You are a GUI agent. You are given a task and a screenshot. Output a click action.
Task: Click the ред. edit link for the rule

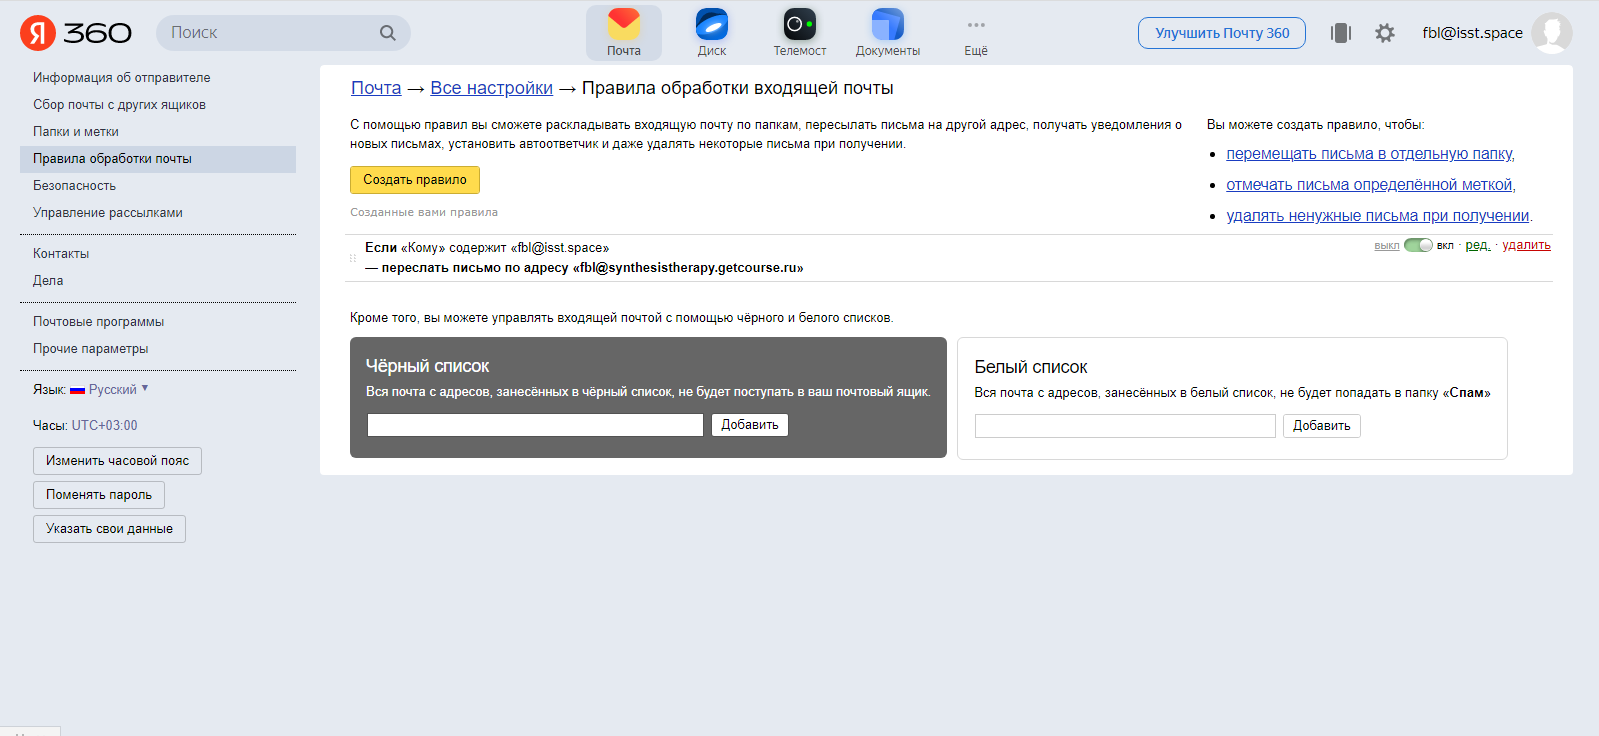[1477, 245]
